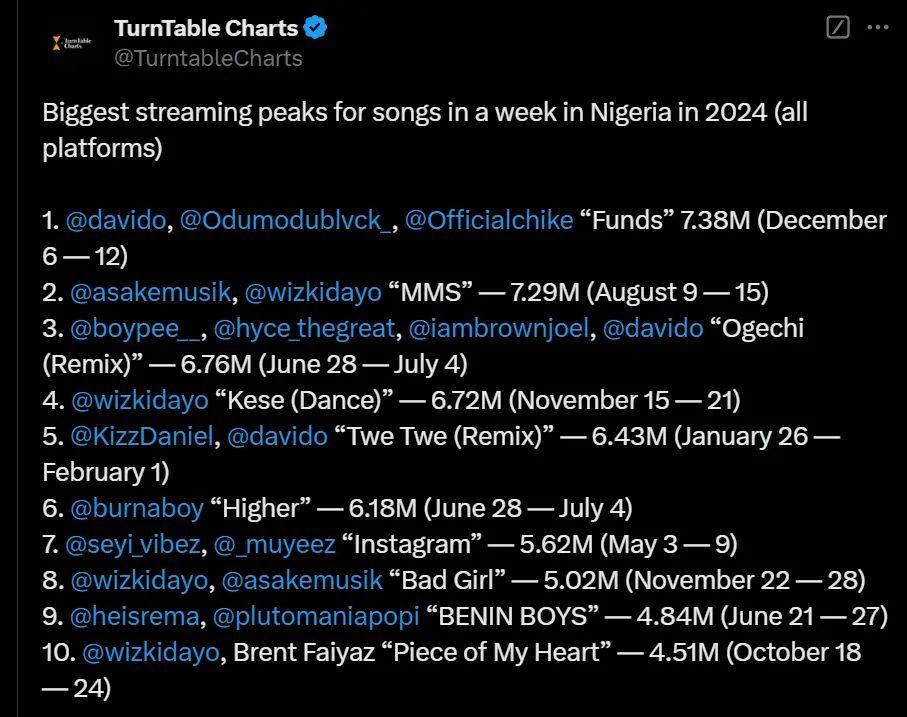Click the blue verified badge icon
The image size is (907, 717).
point(316,28)
